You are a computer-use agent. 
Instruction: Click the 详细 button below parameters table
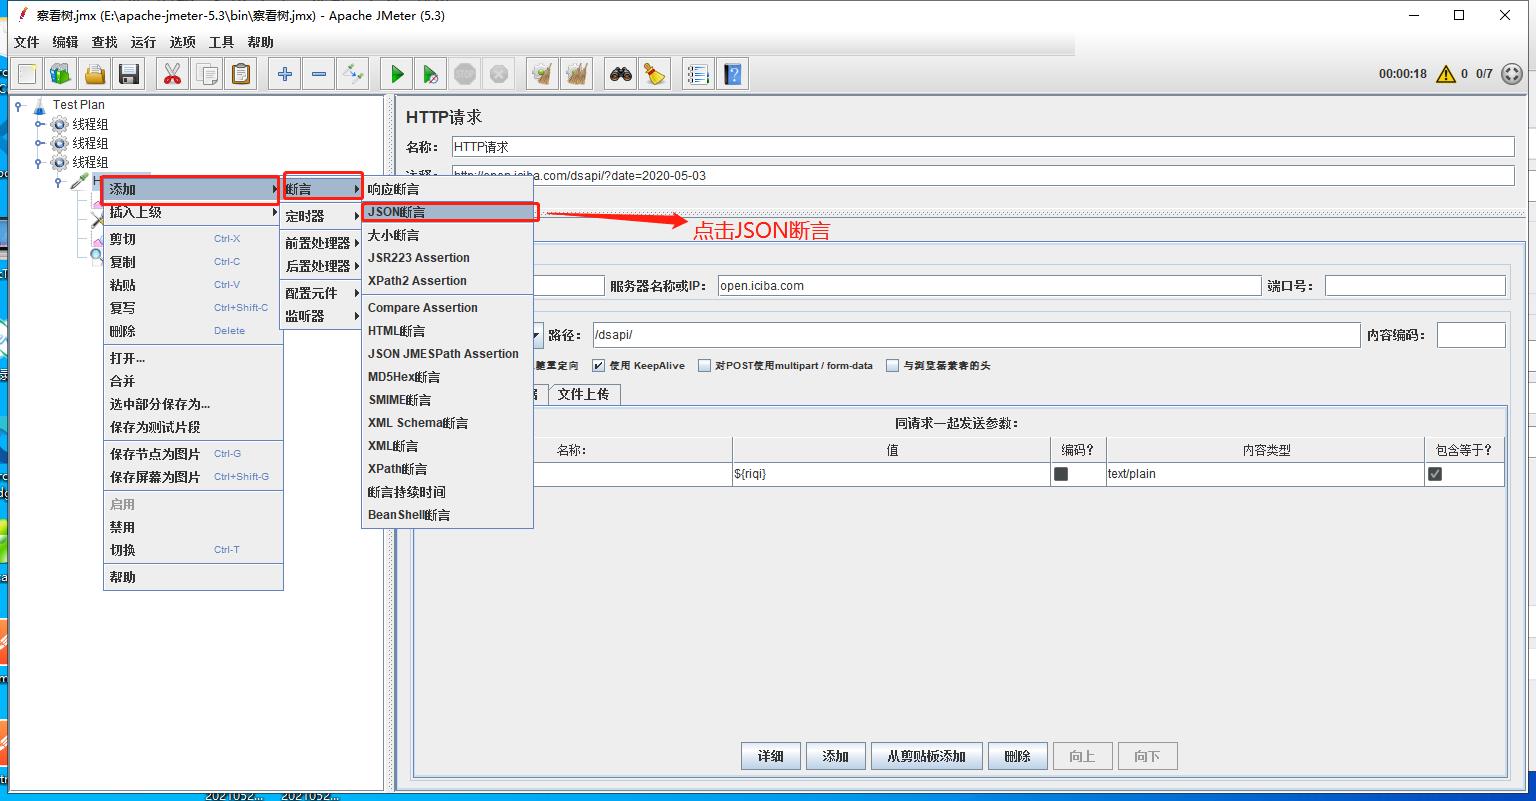pyautogui.click(x=770, y=756)
